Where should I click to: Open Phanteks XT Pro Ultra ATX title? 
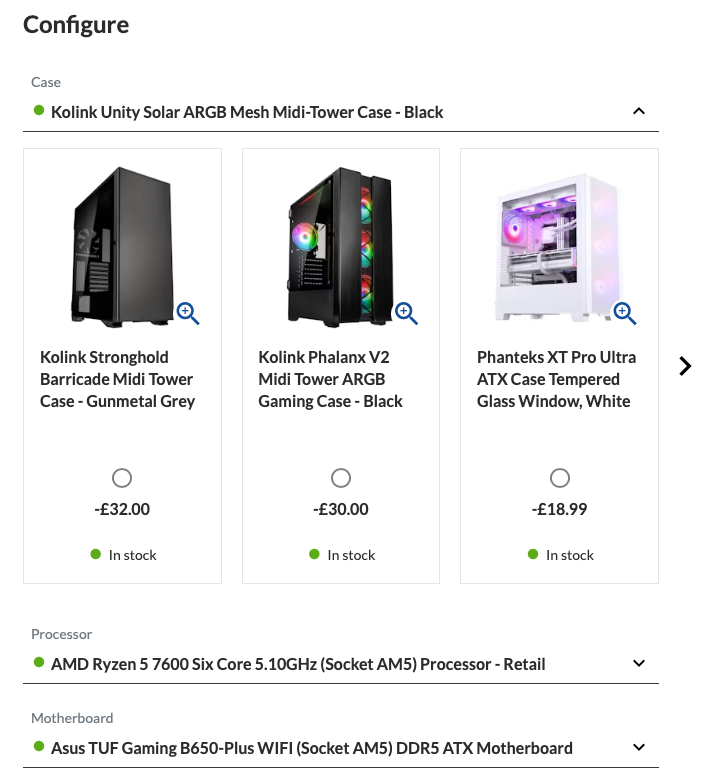[x=556, y=379]
